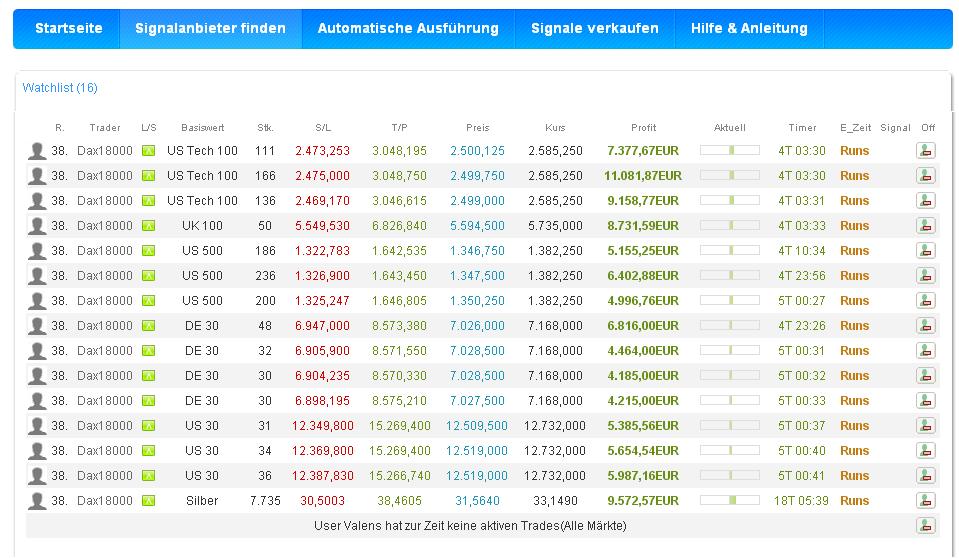959x558 pixels.
Task: Open the Startseite tab
Action: pyautogui.click(x=68, y=29)
